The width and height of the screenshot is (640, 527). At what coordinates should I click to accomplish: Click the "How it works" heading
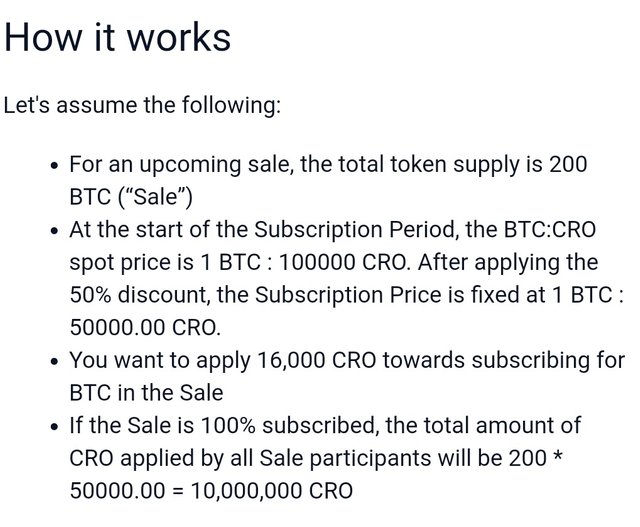tap(118, 37)
